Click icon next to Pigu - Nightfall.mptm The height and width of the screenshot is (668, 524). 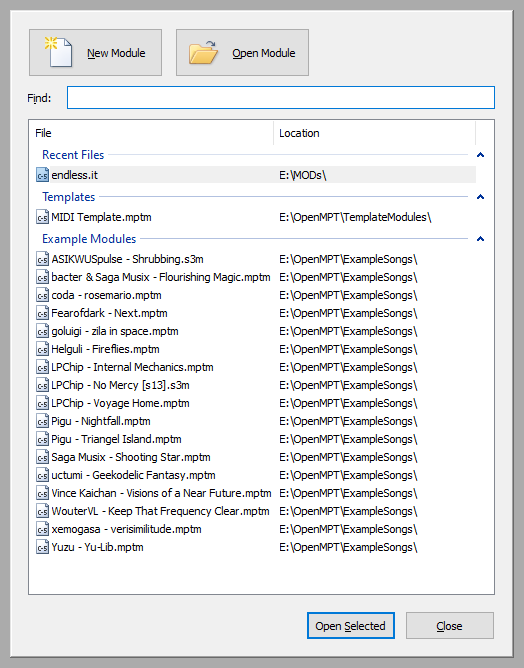pos(42,421)
